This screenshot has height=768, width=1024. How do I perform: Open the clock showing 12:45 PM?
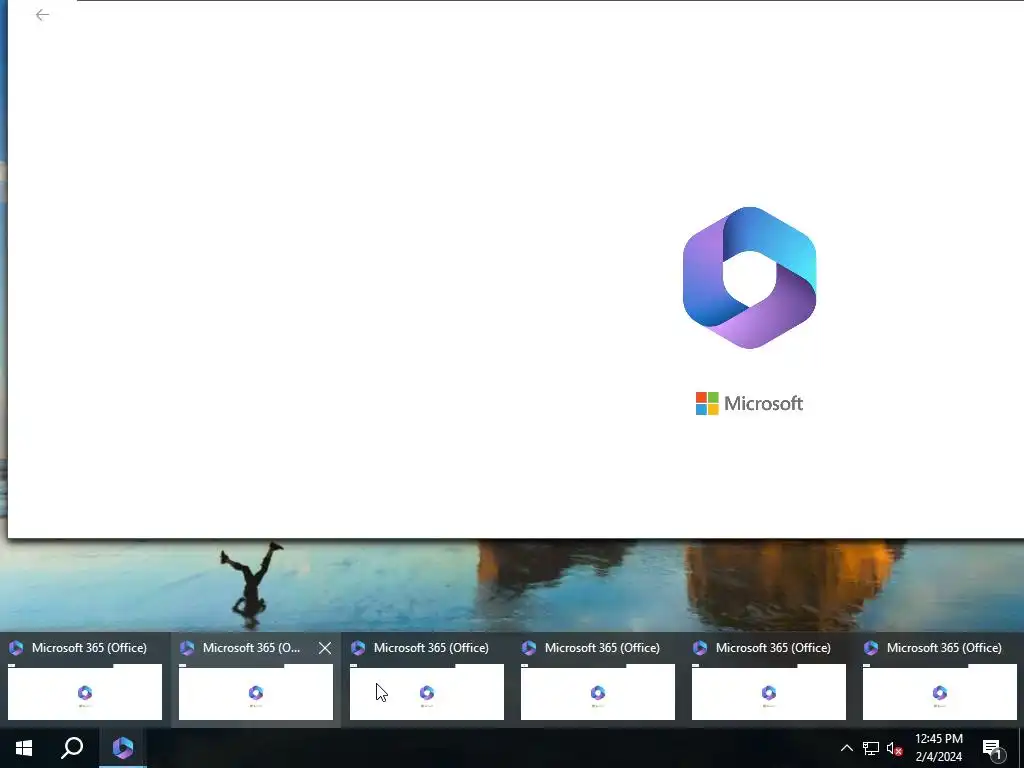pos(938,748)
